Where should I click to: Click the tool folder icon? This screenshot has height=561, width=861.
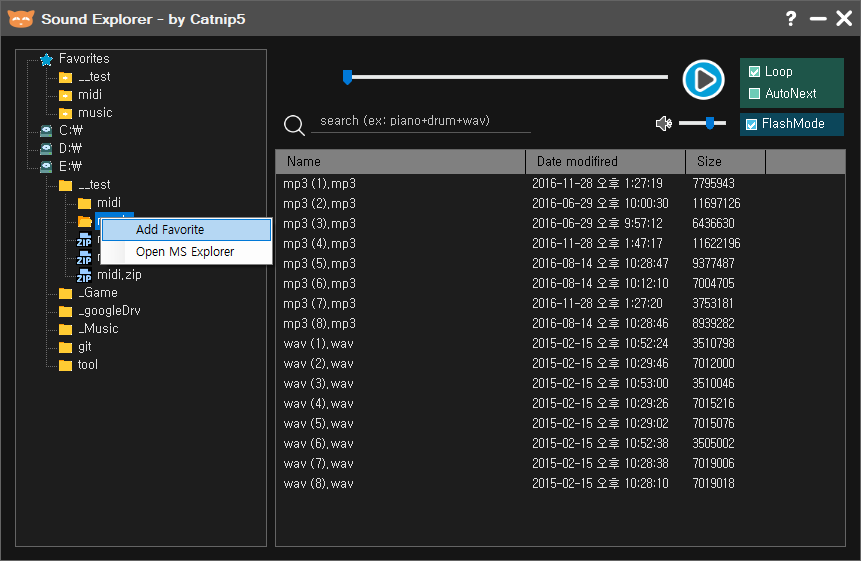pyautogui.click(x=65, y=366)
